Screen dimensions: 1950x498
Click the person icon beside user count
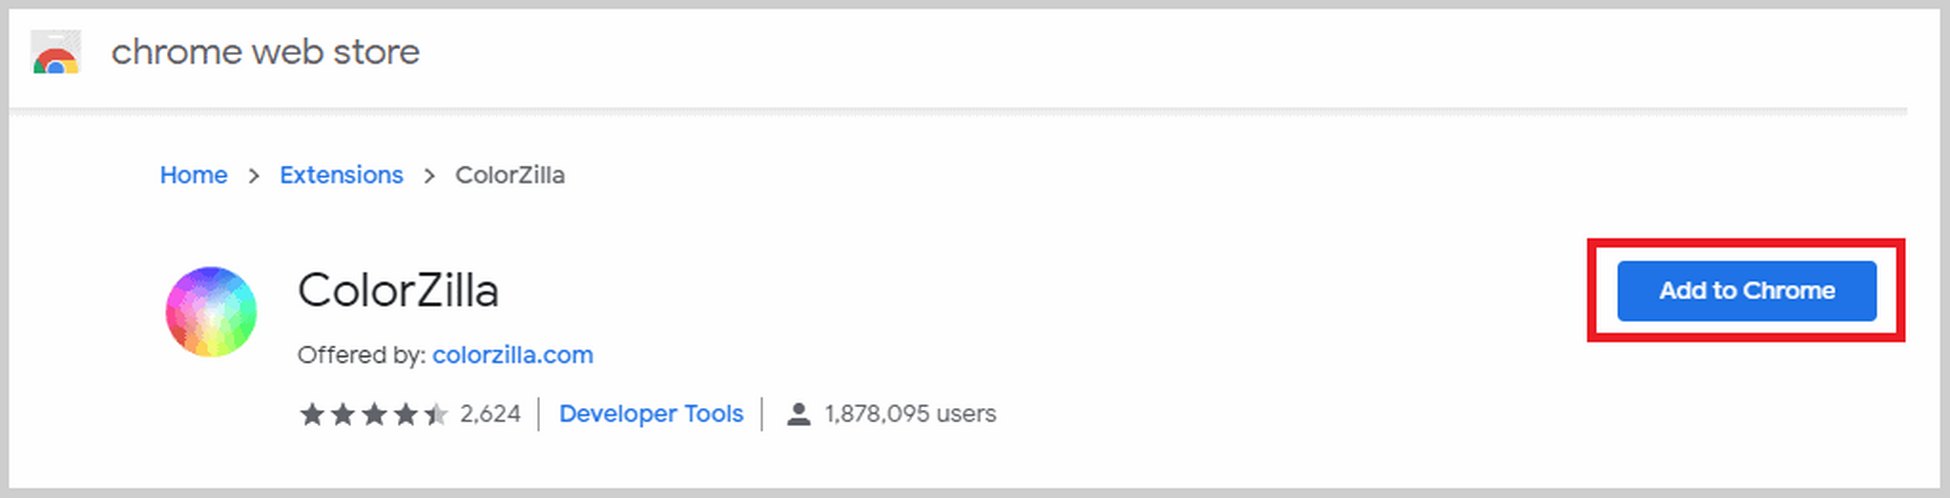tap(798, 414)
